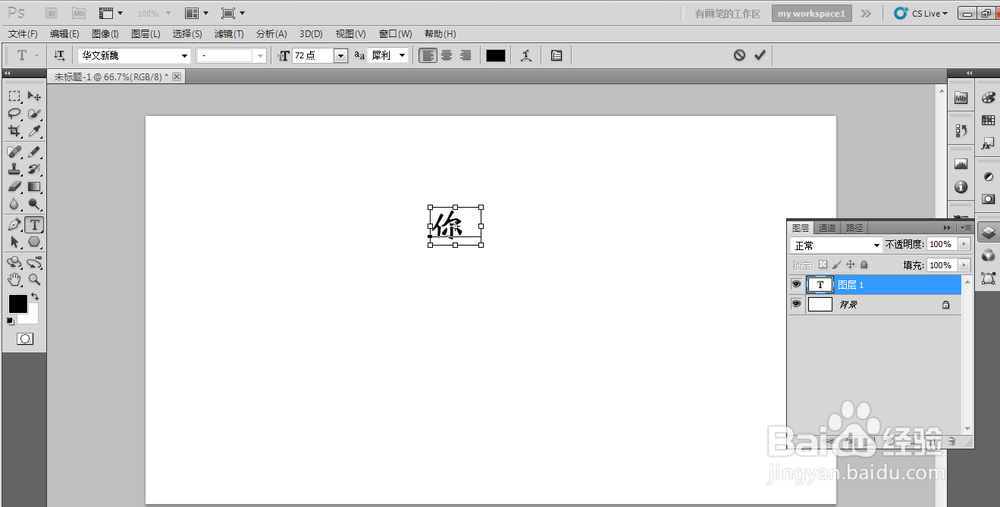Screen dimensions: 1000x507
Task: Commit text edit checkmark
Action: [x=760, y=55]
